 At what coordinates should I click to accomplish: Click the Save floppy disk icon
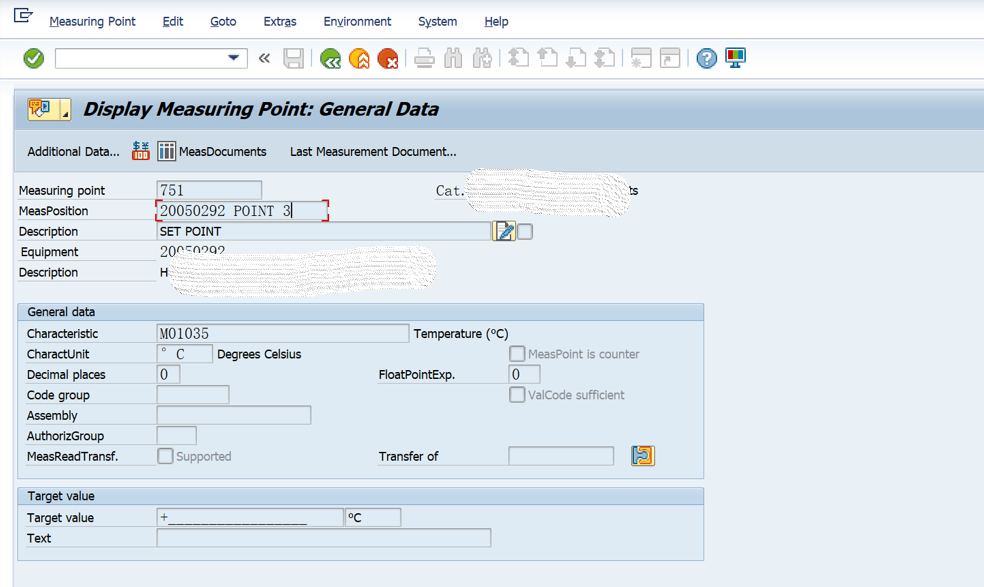[x=294, y=58]
